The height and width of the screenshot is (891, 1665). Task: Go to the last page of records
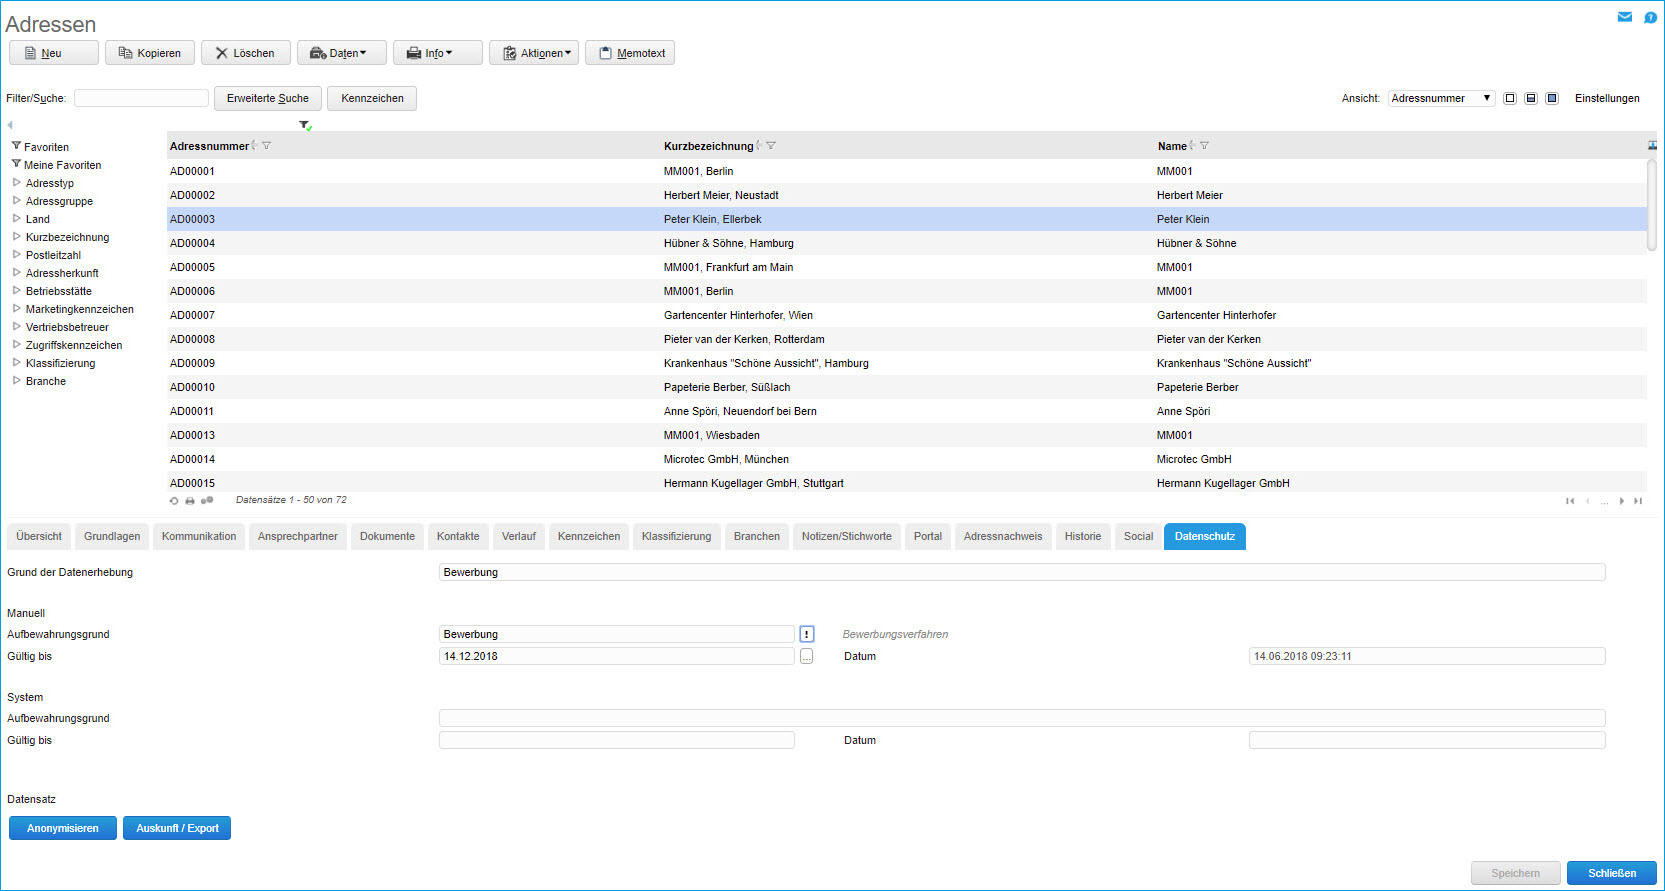pos(1638,501)
